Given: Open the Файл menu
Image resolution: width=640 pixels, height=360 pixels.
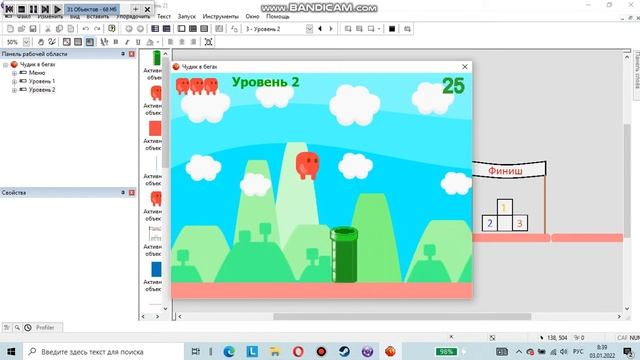Looking at the screenshot, I should tap(24, 17).
